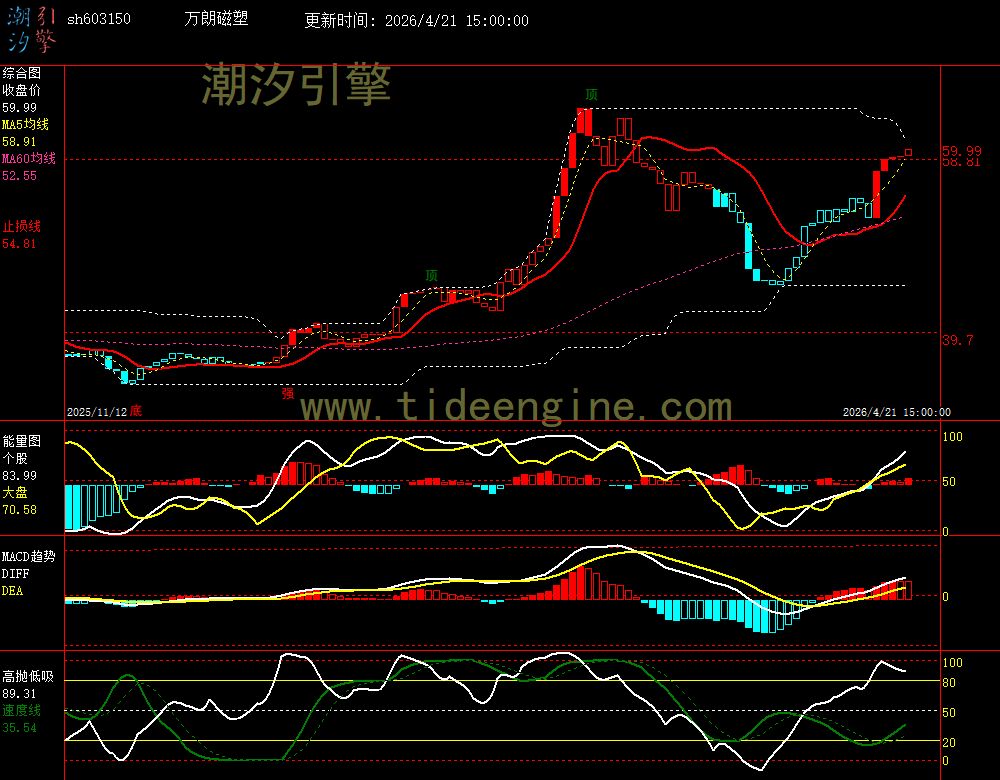Select the 高抛低吸 indicator panel label
This screenshot has width=1000, height=780.
(28, 676)
